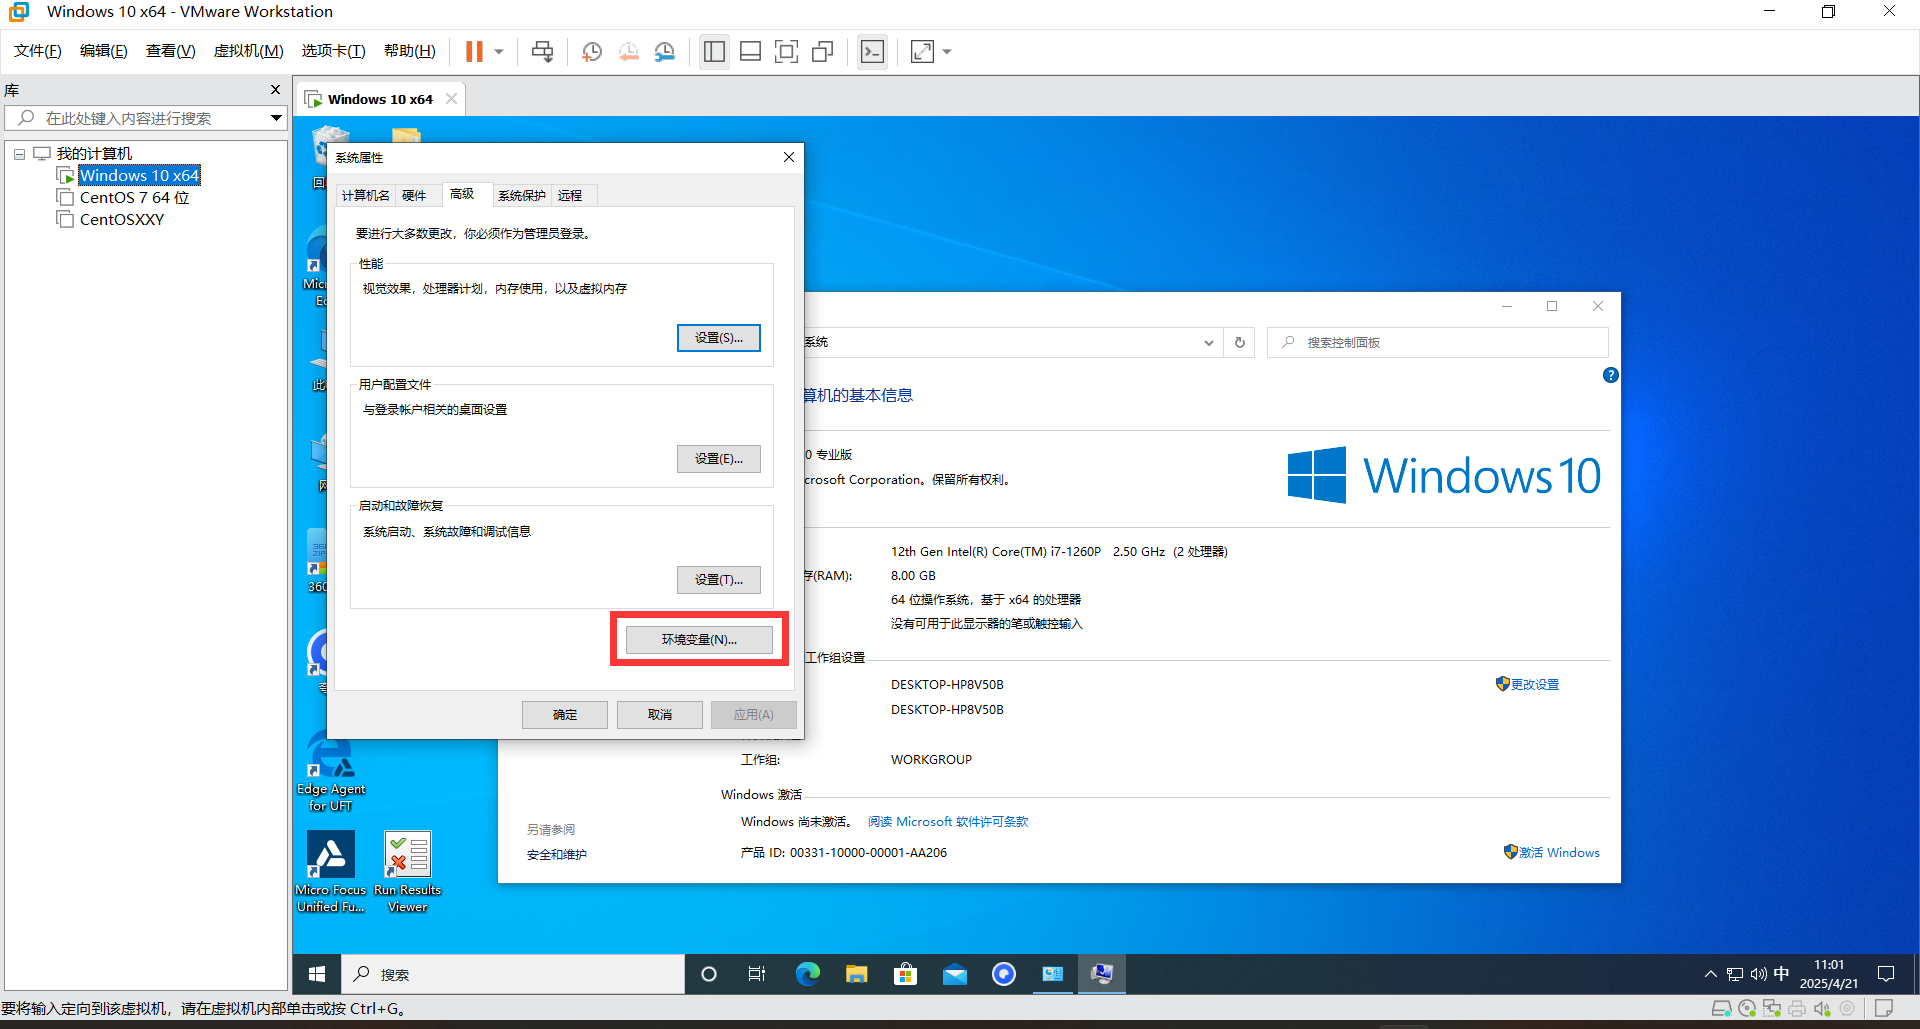Switch to the 系统保护 tab

tap(522, 196)
